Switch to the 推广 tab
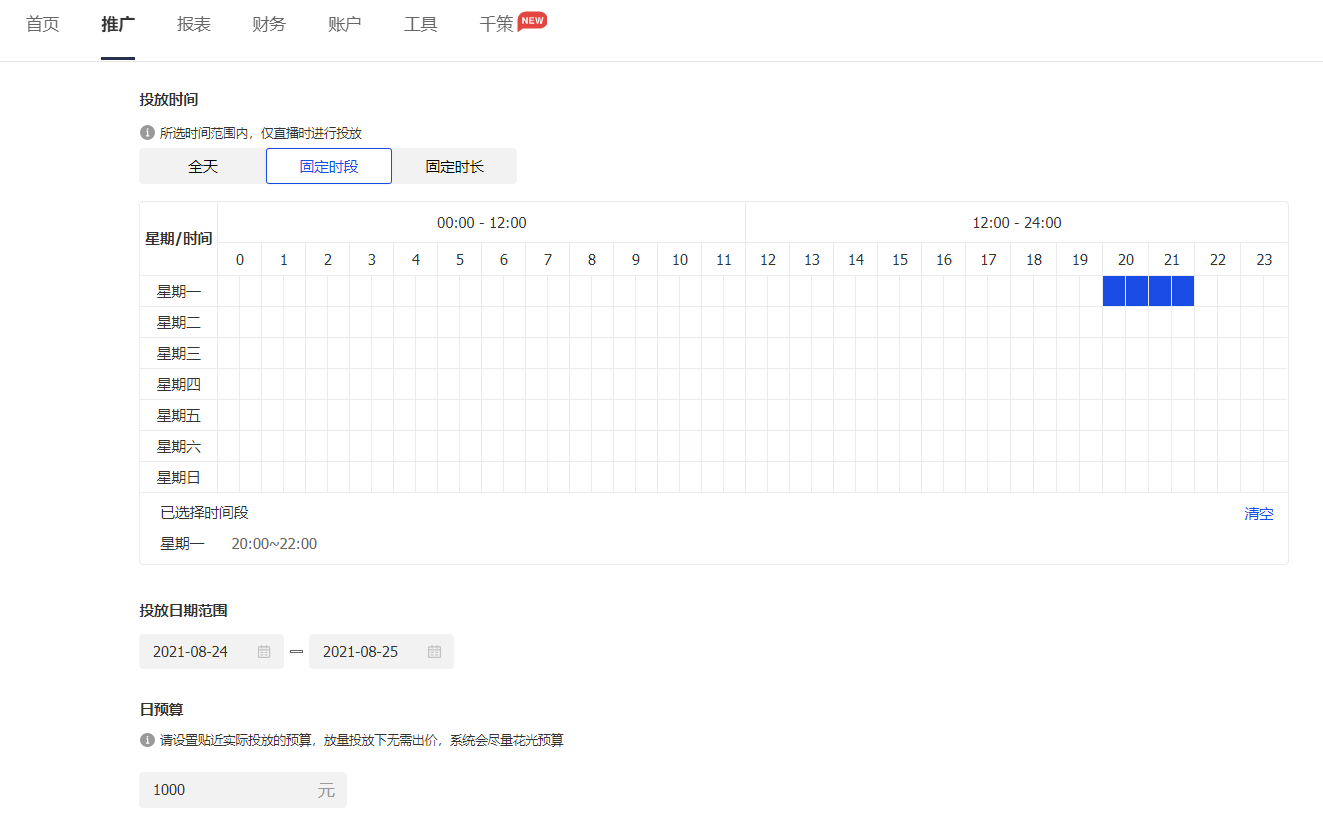Screen dimensions: 1323x834 [118, 24]
